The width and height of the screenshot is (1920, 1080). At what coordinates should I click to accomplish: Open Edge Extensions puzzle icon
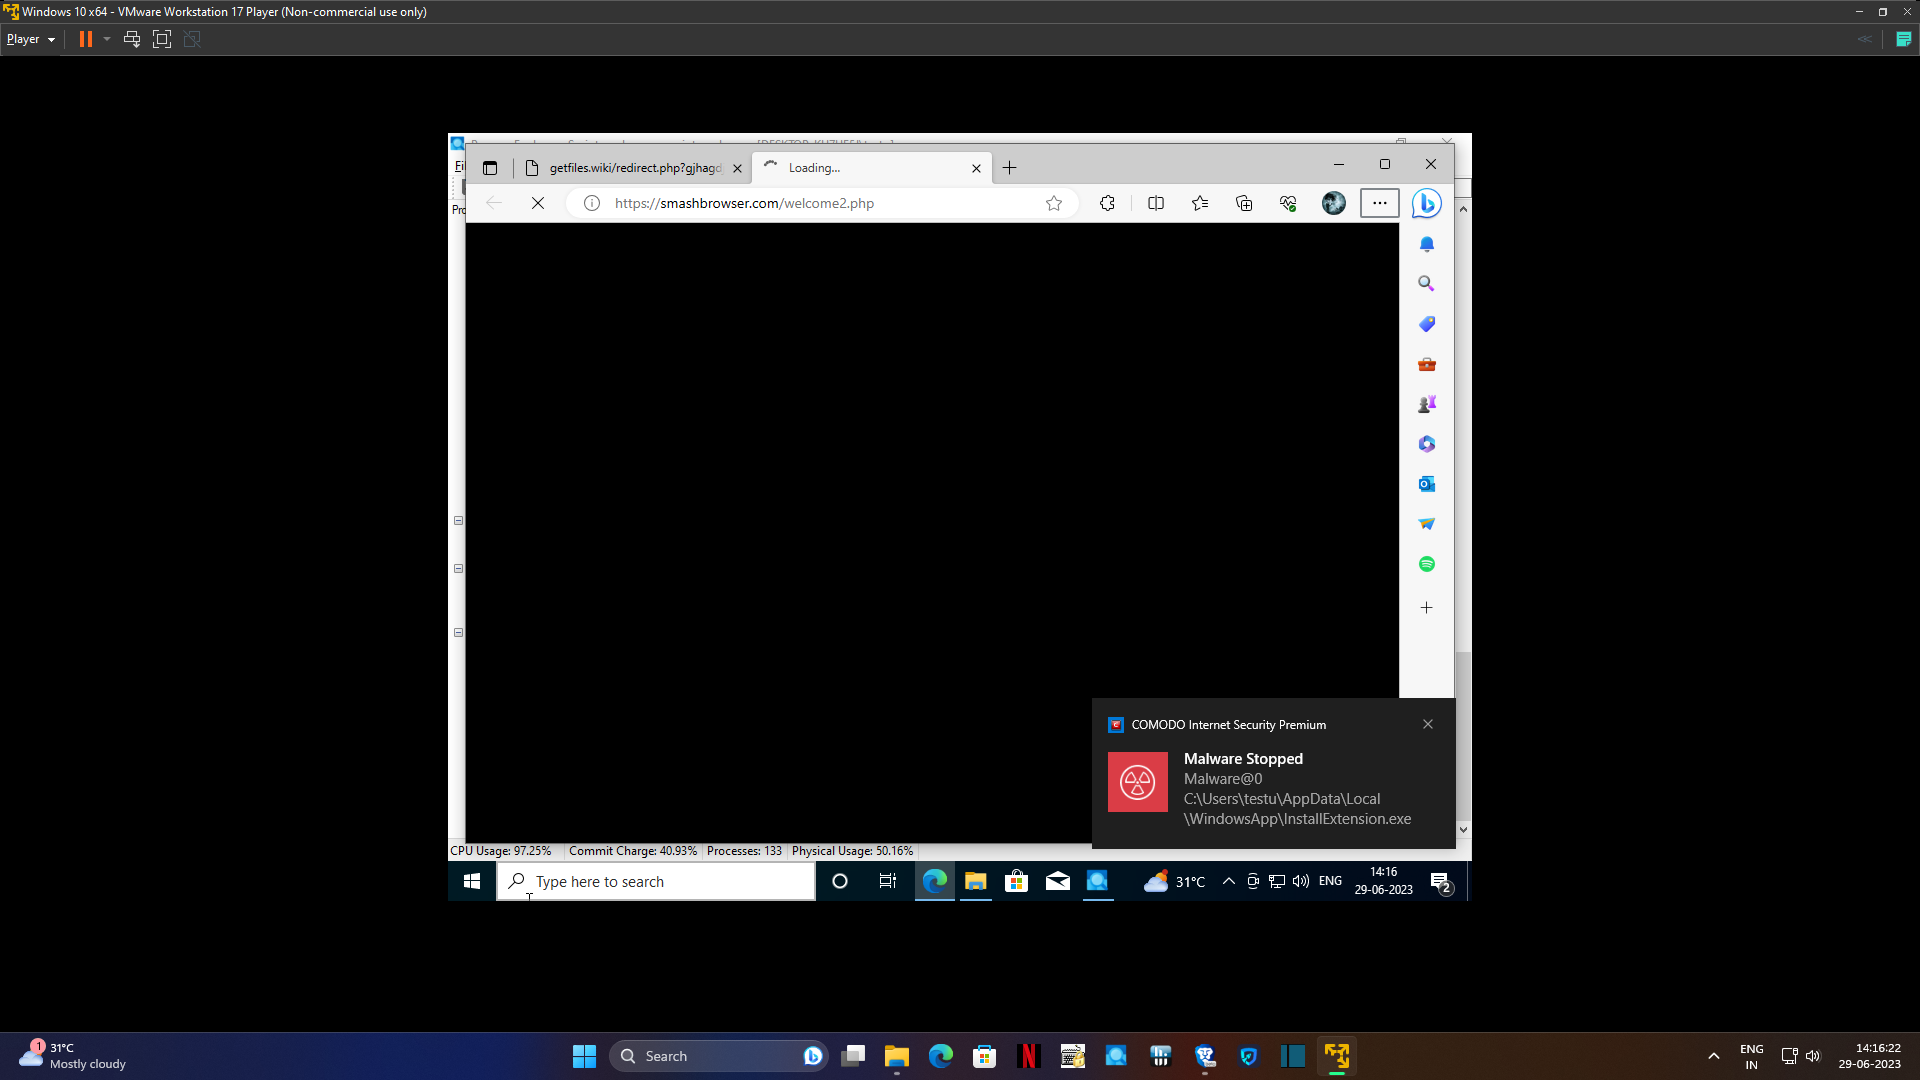1107,203
